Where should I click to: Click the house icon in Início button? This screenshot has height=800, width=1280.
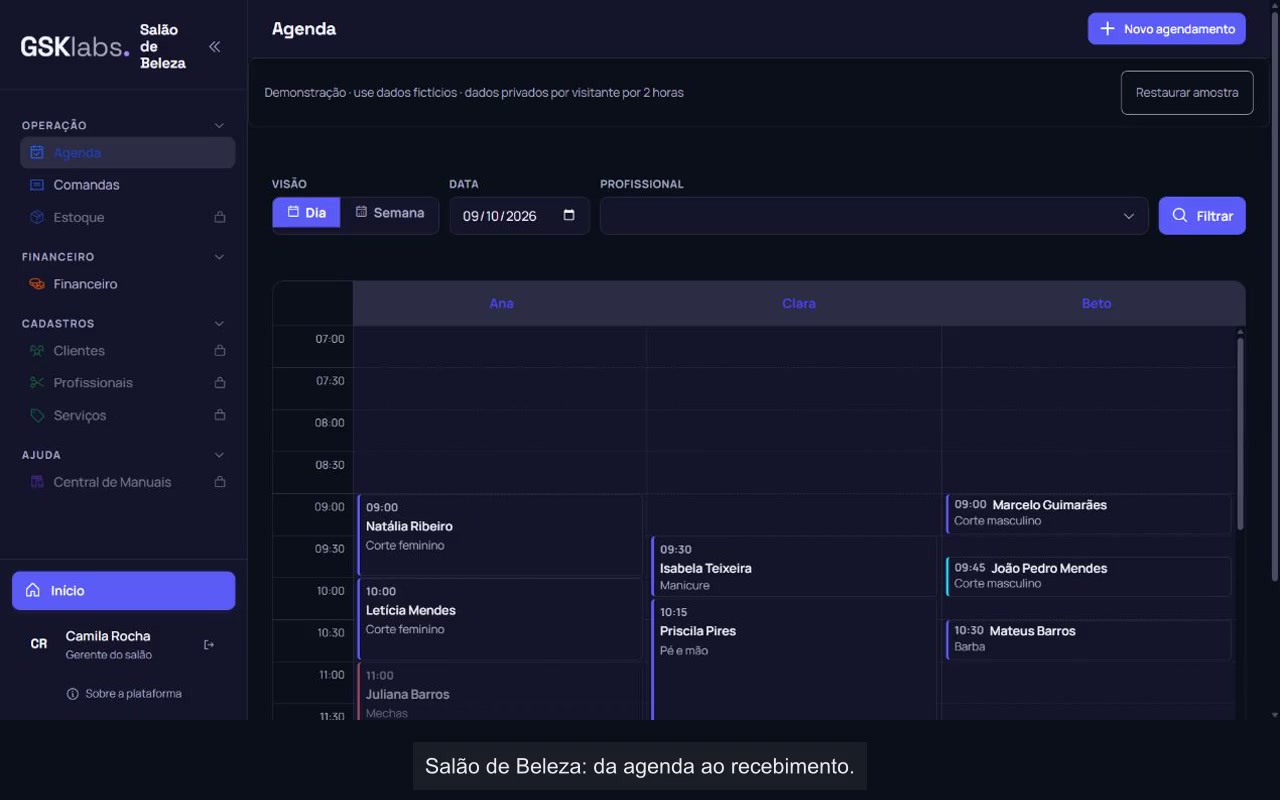point(33,590)
